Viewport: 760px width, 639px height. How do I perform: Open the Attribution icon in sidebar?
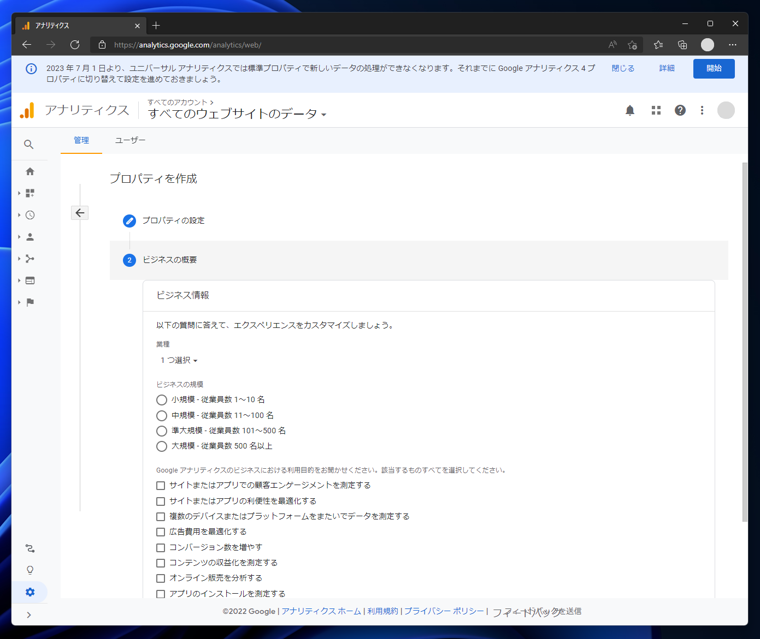click(30, 548)
